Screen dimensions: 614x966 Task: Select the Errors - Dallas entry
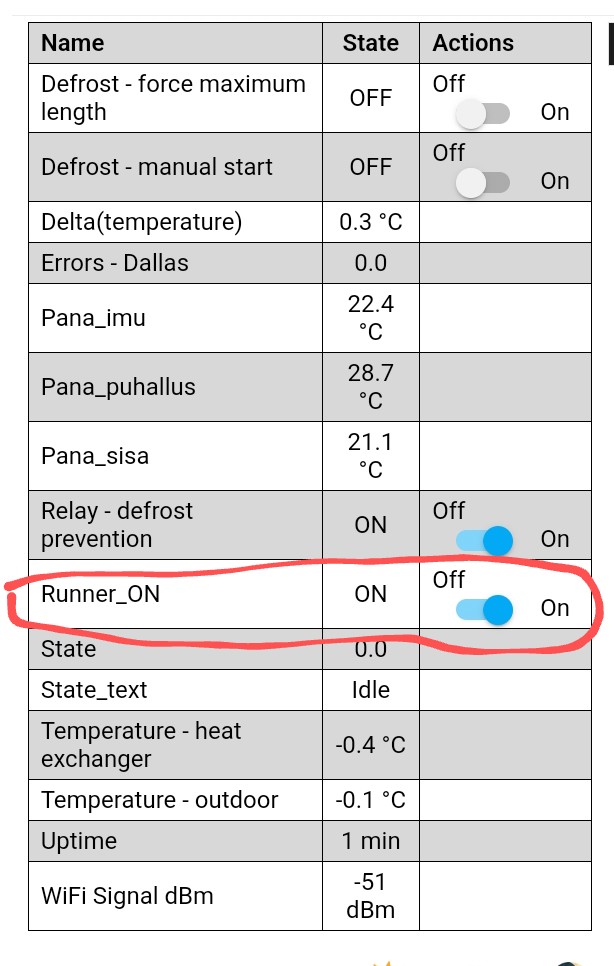(115, 263)
